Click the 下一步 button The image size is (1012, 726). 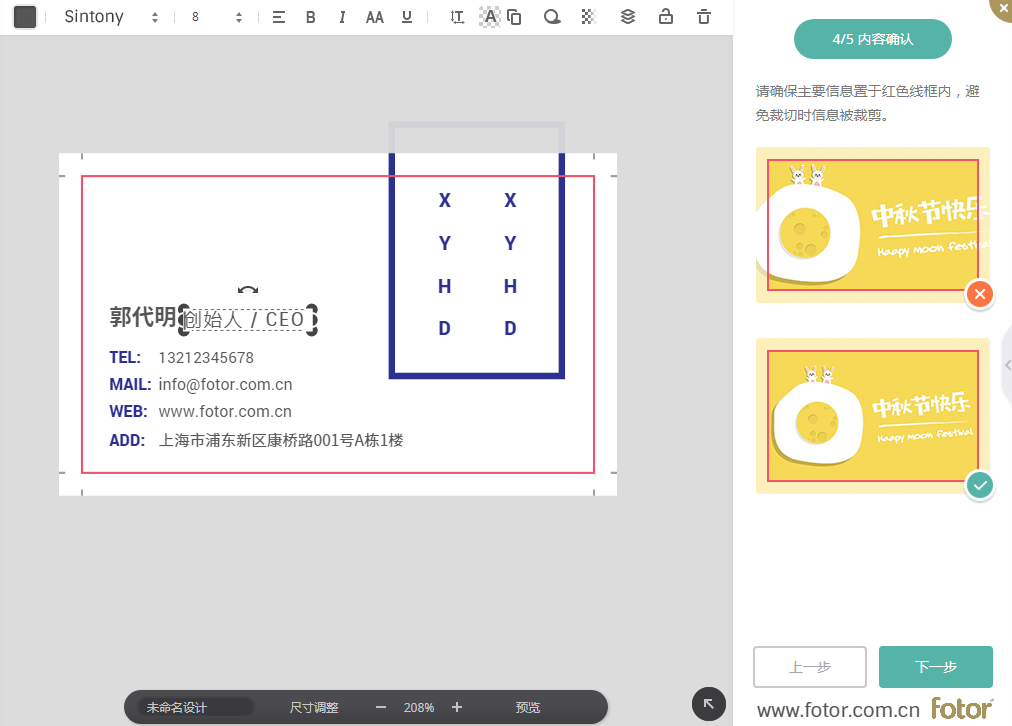pos(936,667)
